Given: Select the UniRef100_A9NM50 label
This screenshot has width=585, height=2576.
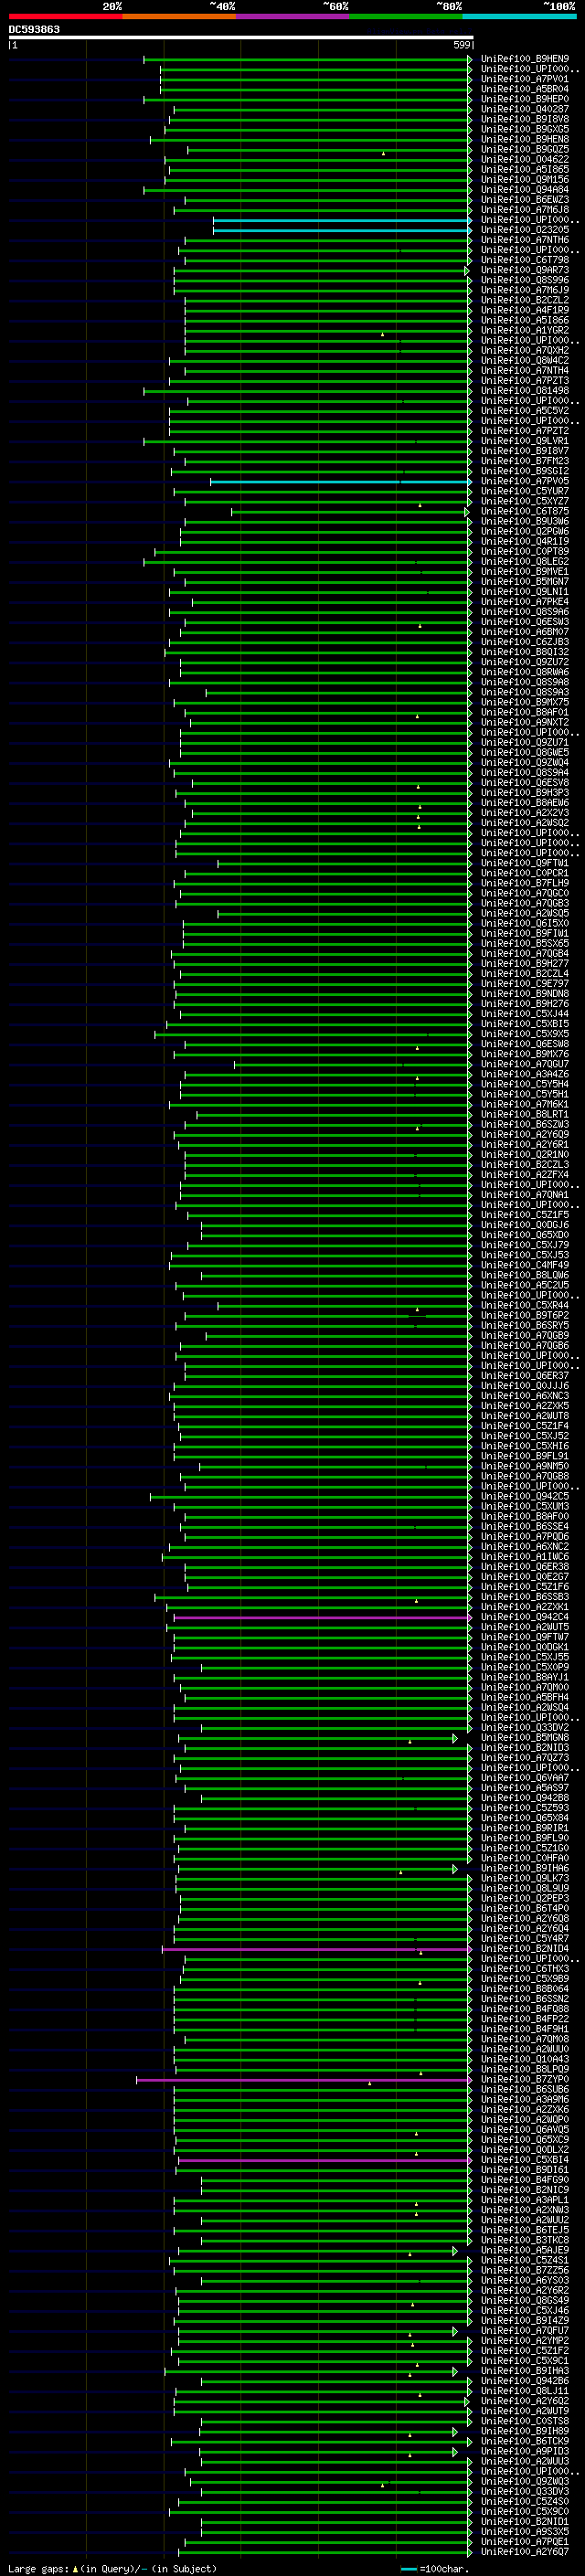Looking at the screenshot, I should click(524, 1466).
